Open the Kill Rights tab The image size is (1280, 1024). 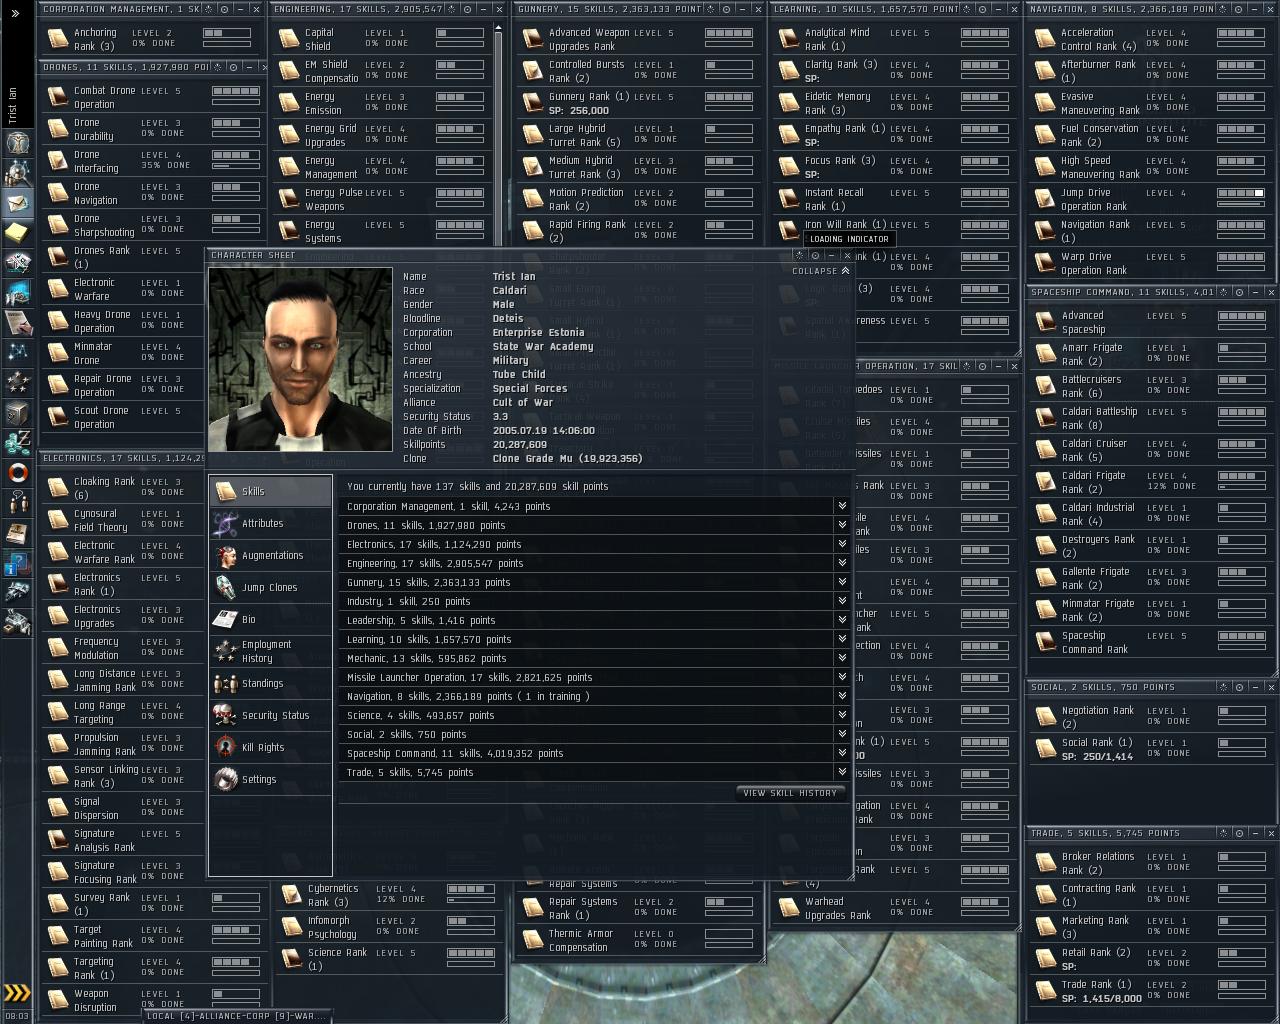pos(270,747)
